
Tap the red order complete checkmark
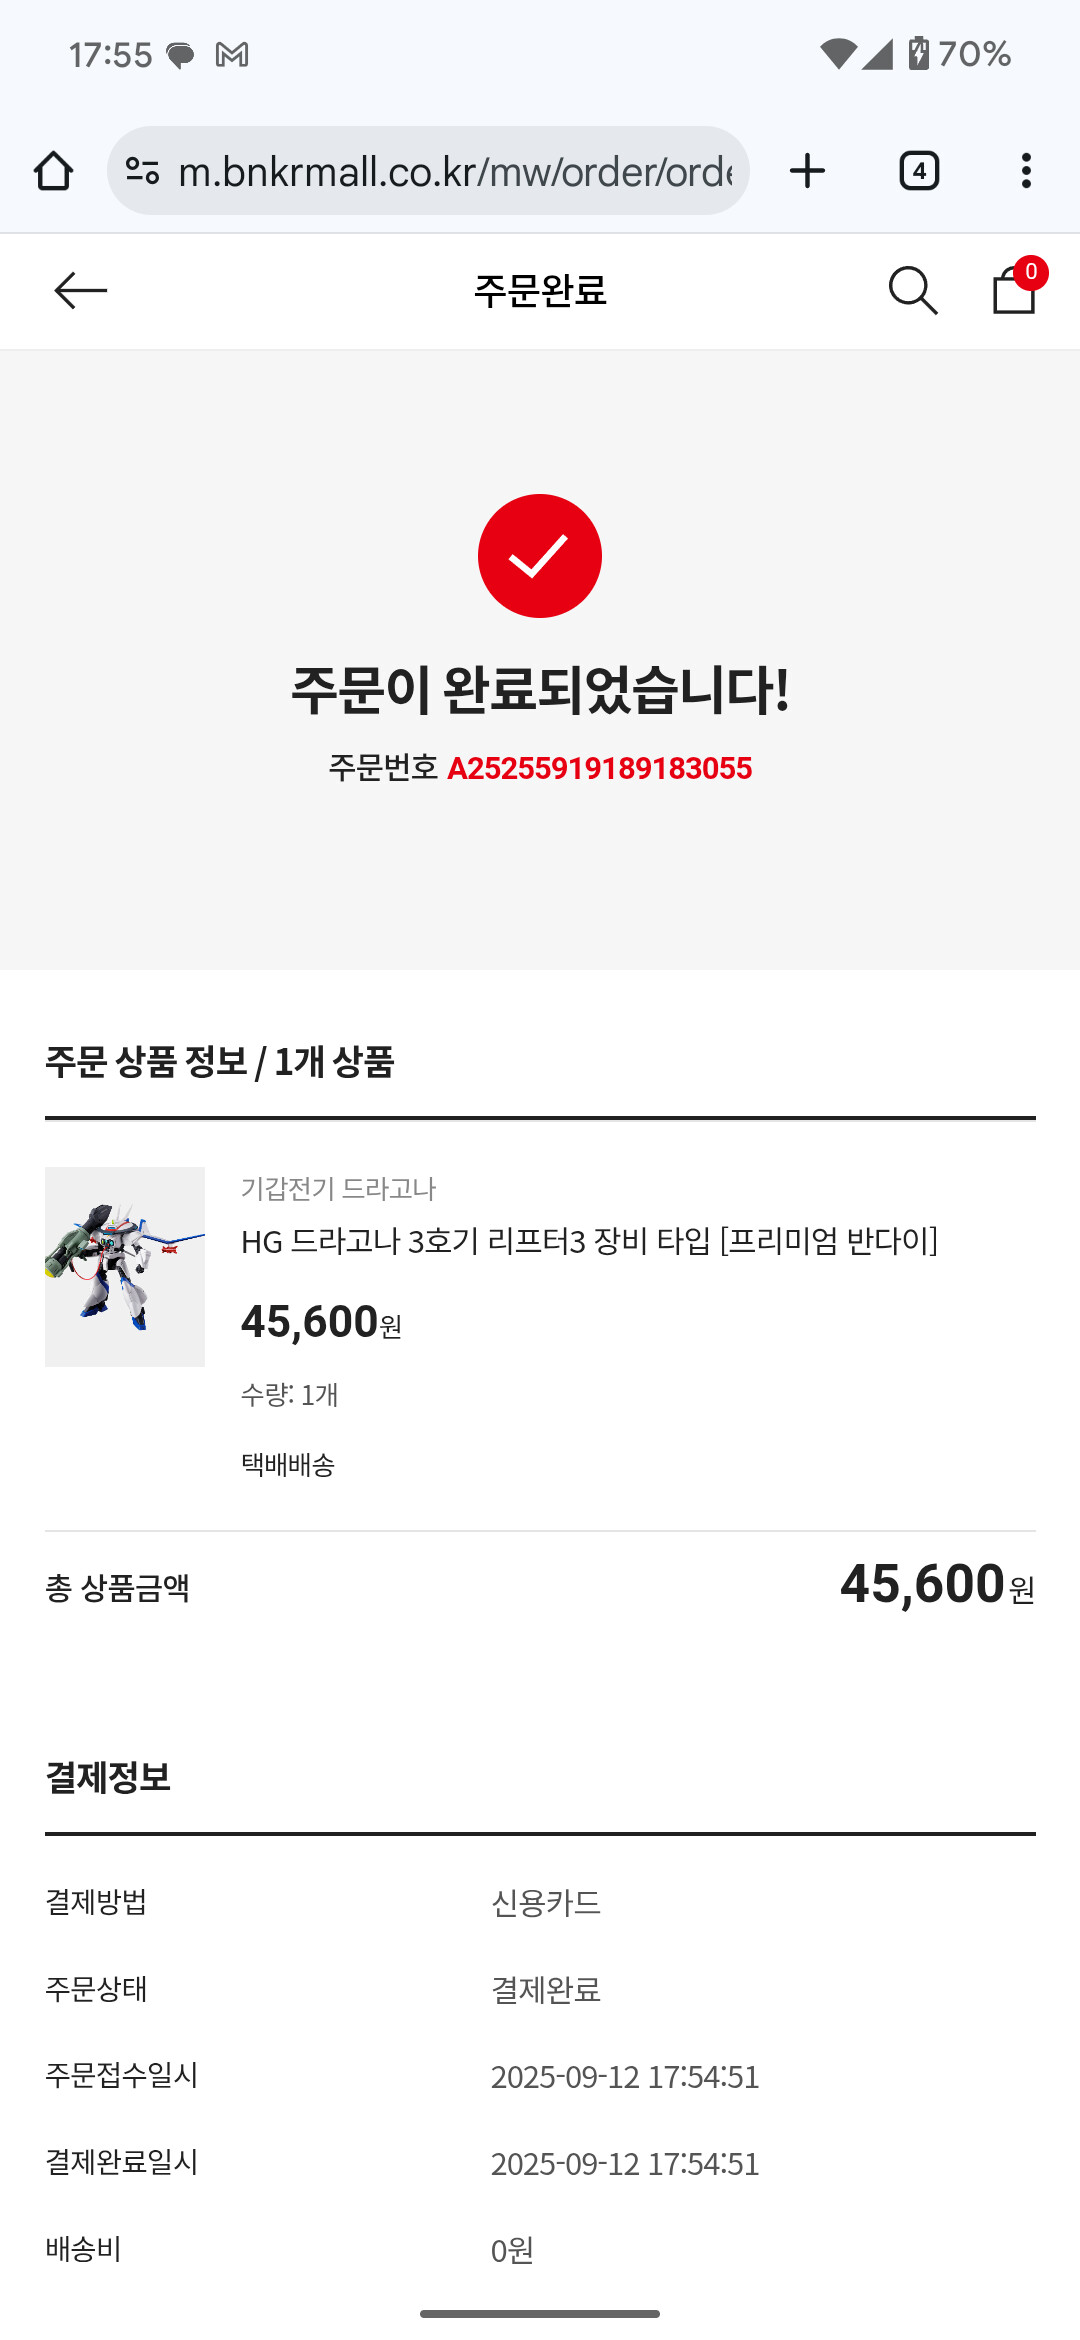540,556
